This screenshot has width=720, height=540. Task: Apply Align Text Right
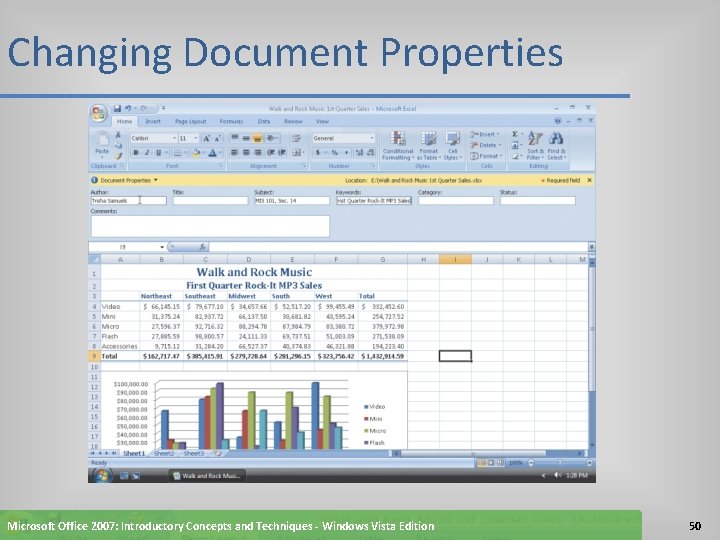(x=258, y=152)
